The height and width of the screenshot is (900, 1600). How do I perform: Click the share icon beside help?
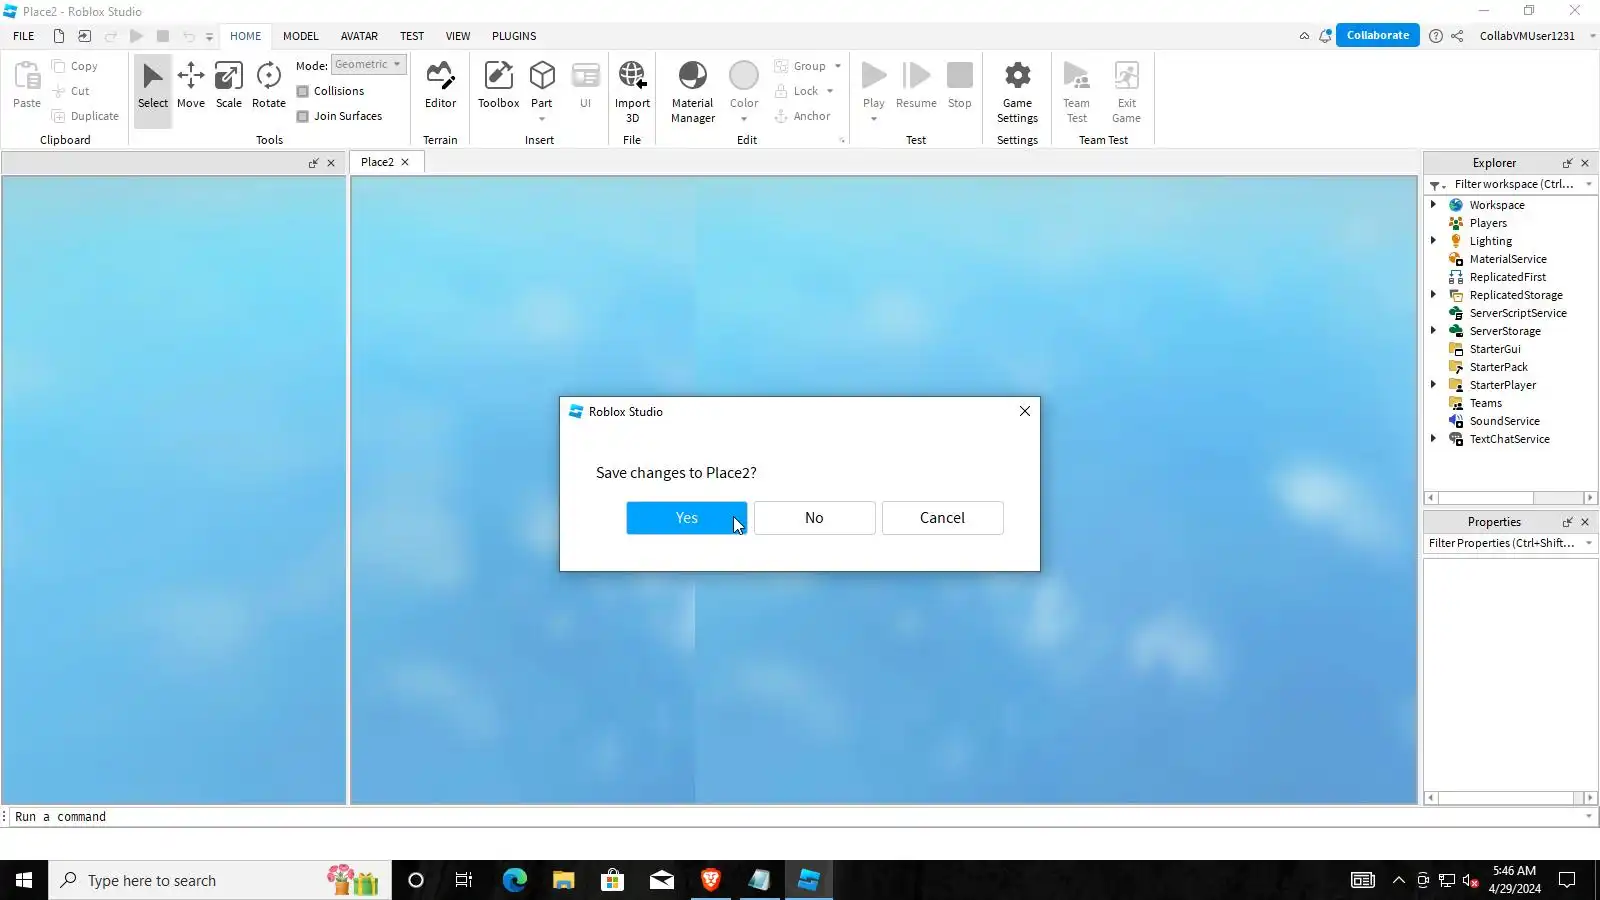(x=1457, y=36)
